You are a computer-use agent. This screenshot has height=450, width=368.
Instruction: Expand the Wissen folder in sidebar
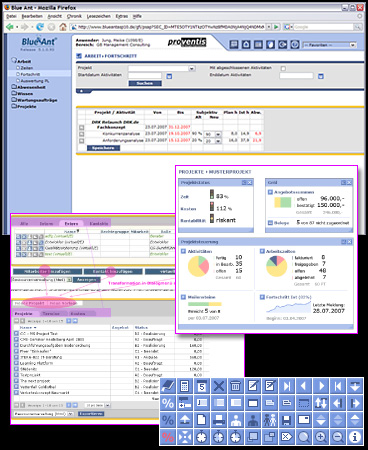pos(22,94)
